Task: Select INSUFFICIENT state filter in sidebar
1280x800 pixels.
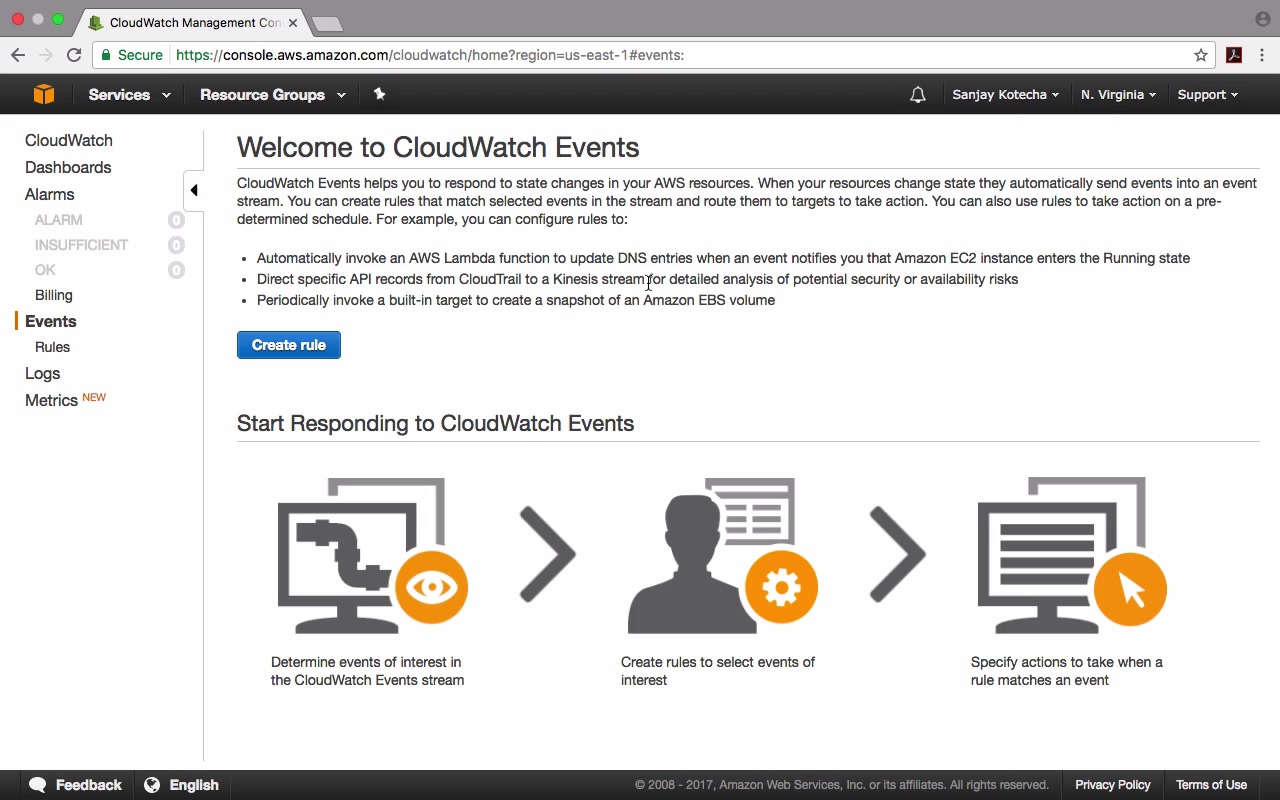Action: (x=81, y=245)
